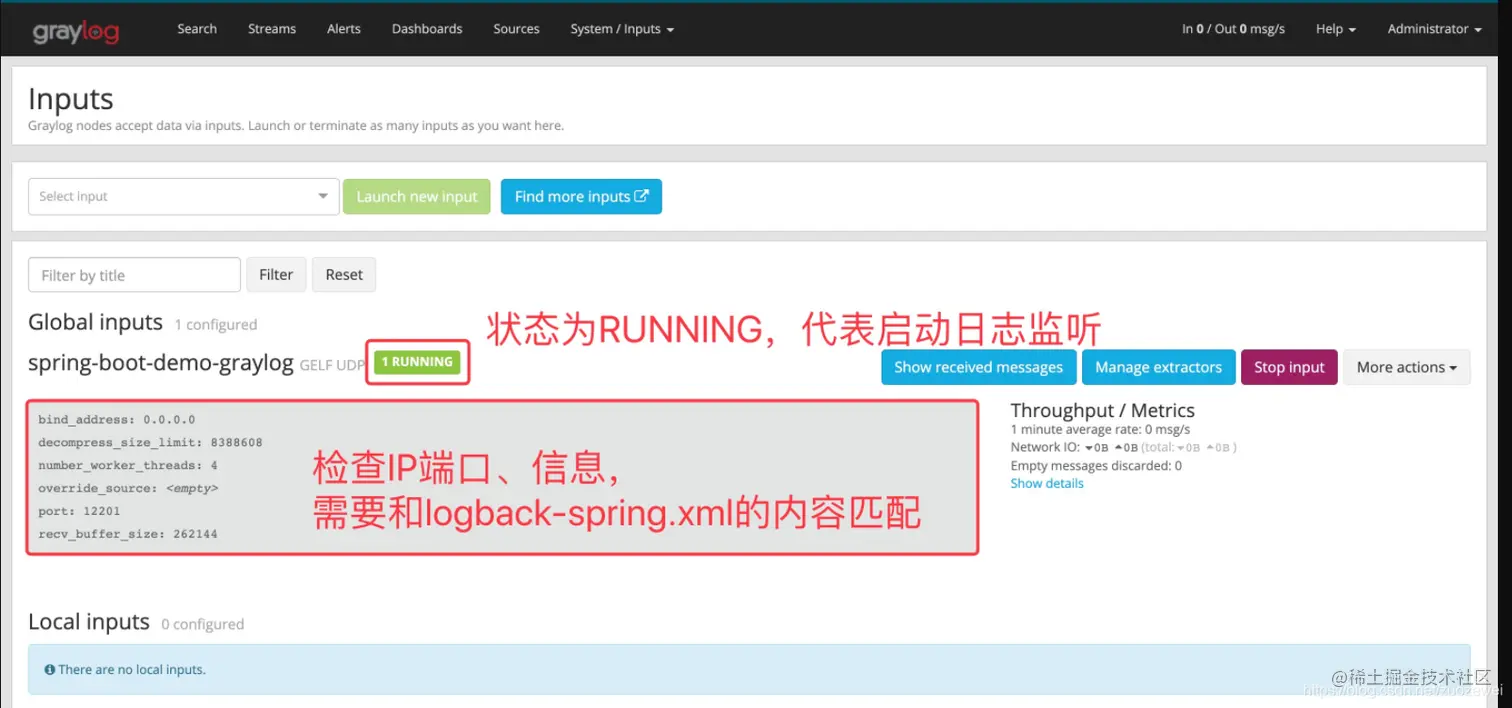Screen dimensions: 1512x708
Task: Click number_worker_threads: 4 line
Action: coord(128,465)
